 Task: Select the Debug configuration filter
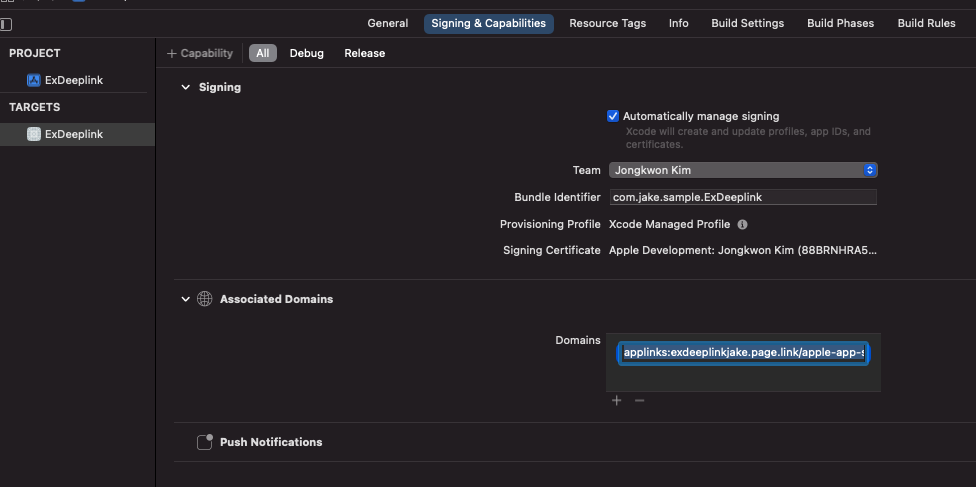coord(306,53)
